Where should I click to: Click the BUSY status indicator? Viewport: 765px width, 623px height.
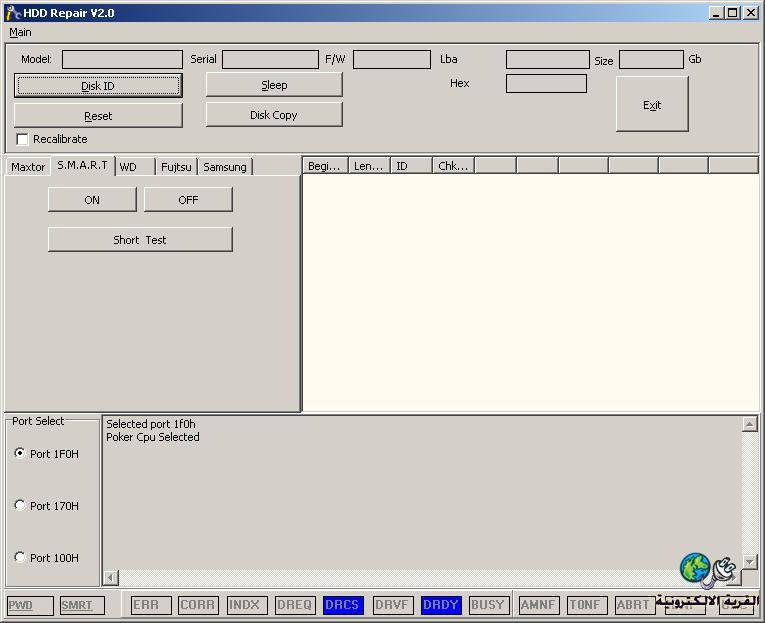coord(489,605)
